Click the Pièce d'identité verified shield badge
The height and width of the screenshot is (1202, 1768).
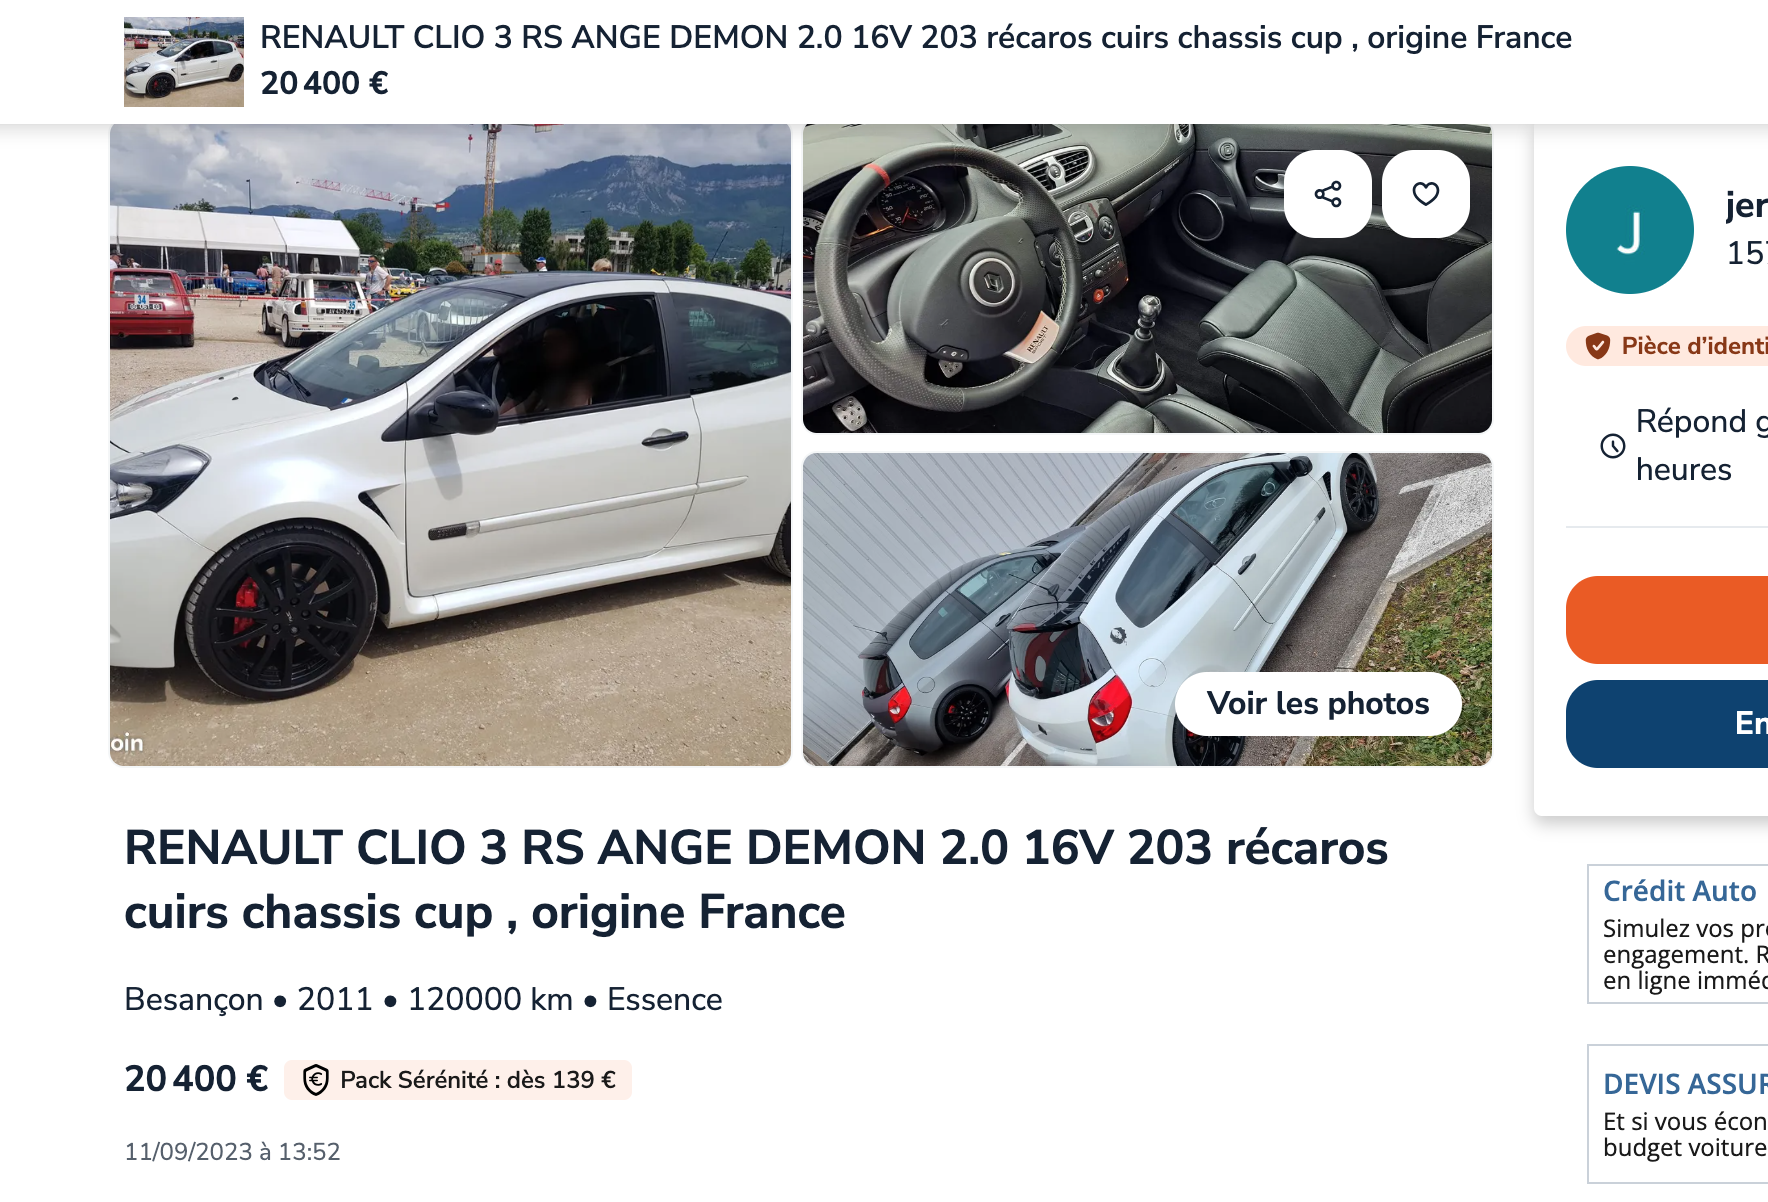[x=1598, y=346]
